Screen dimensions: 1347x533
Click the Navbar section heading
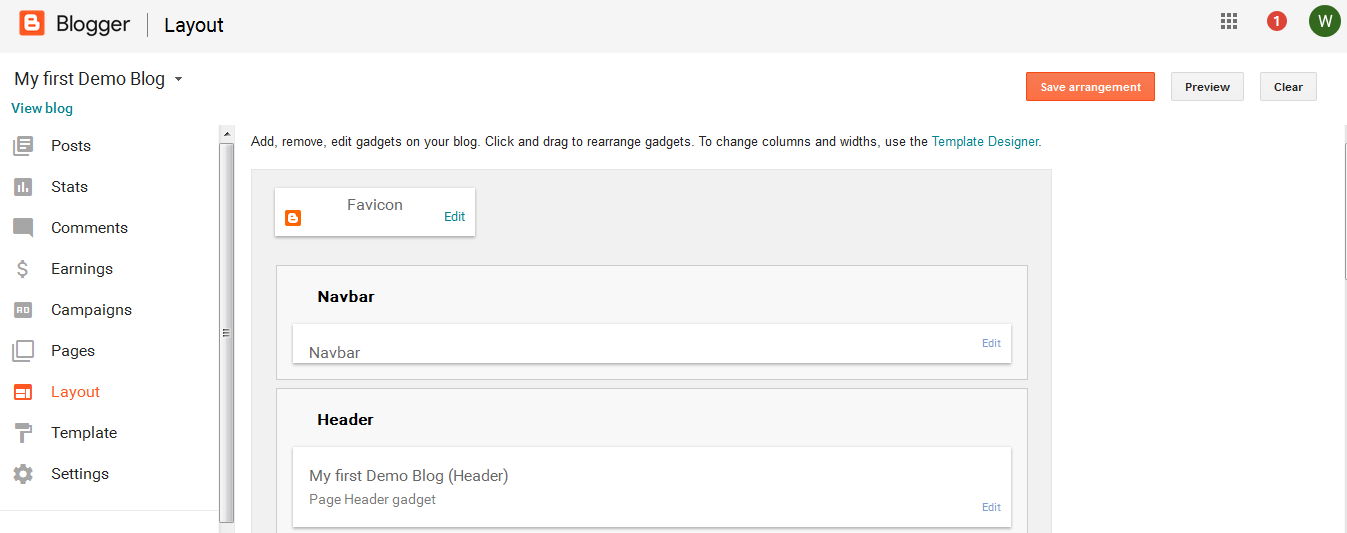[346, 297]
